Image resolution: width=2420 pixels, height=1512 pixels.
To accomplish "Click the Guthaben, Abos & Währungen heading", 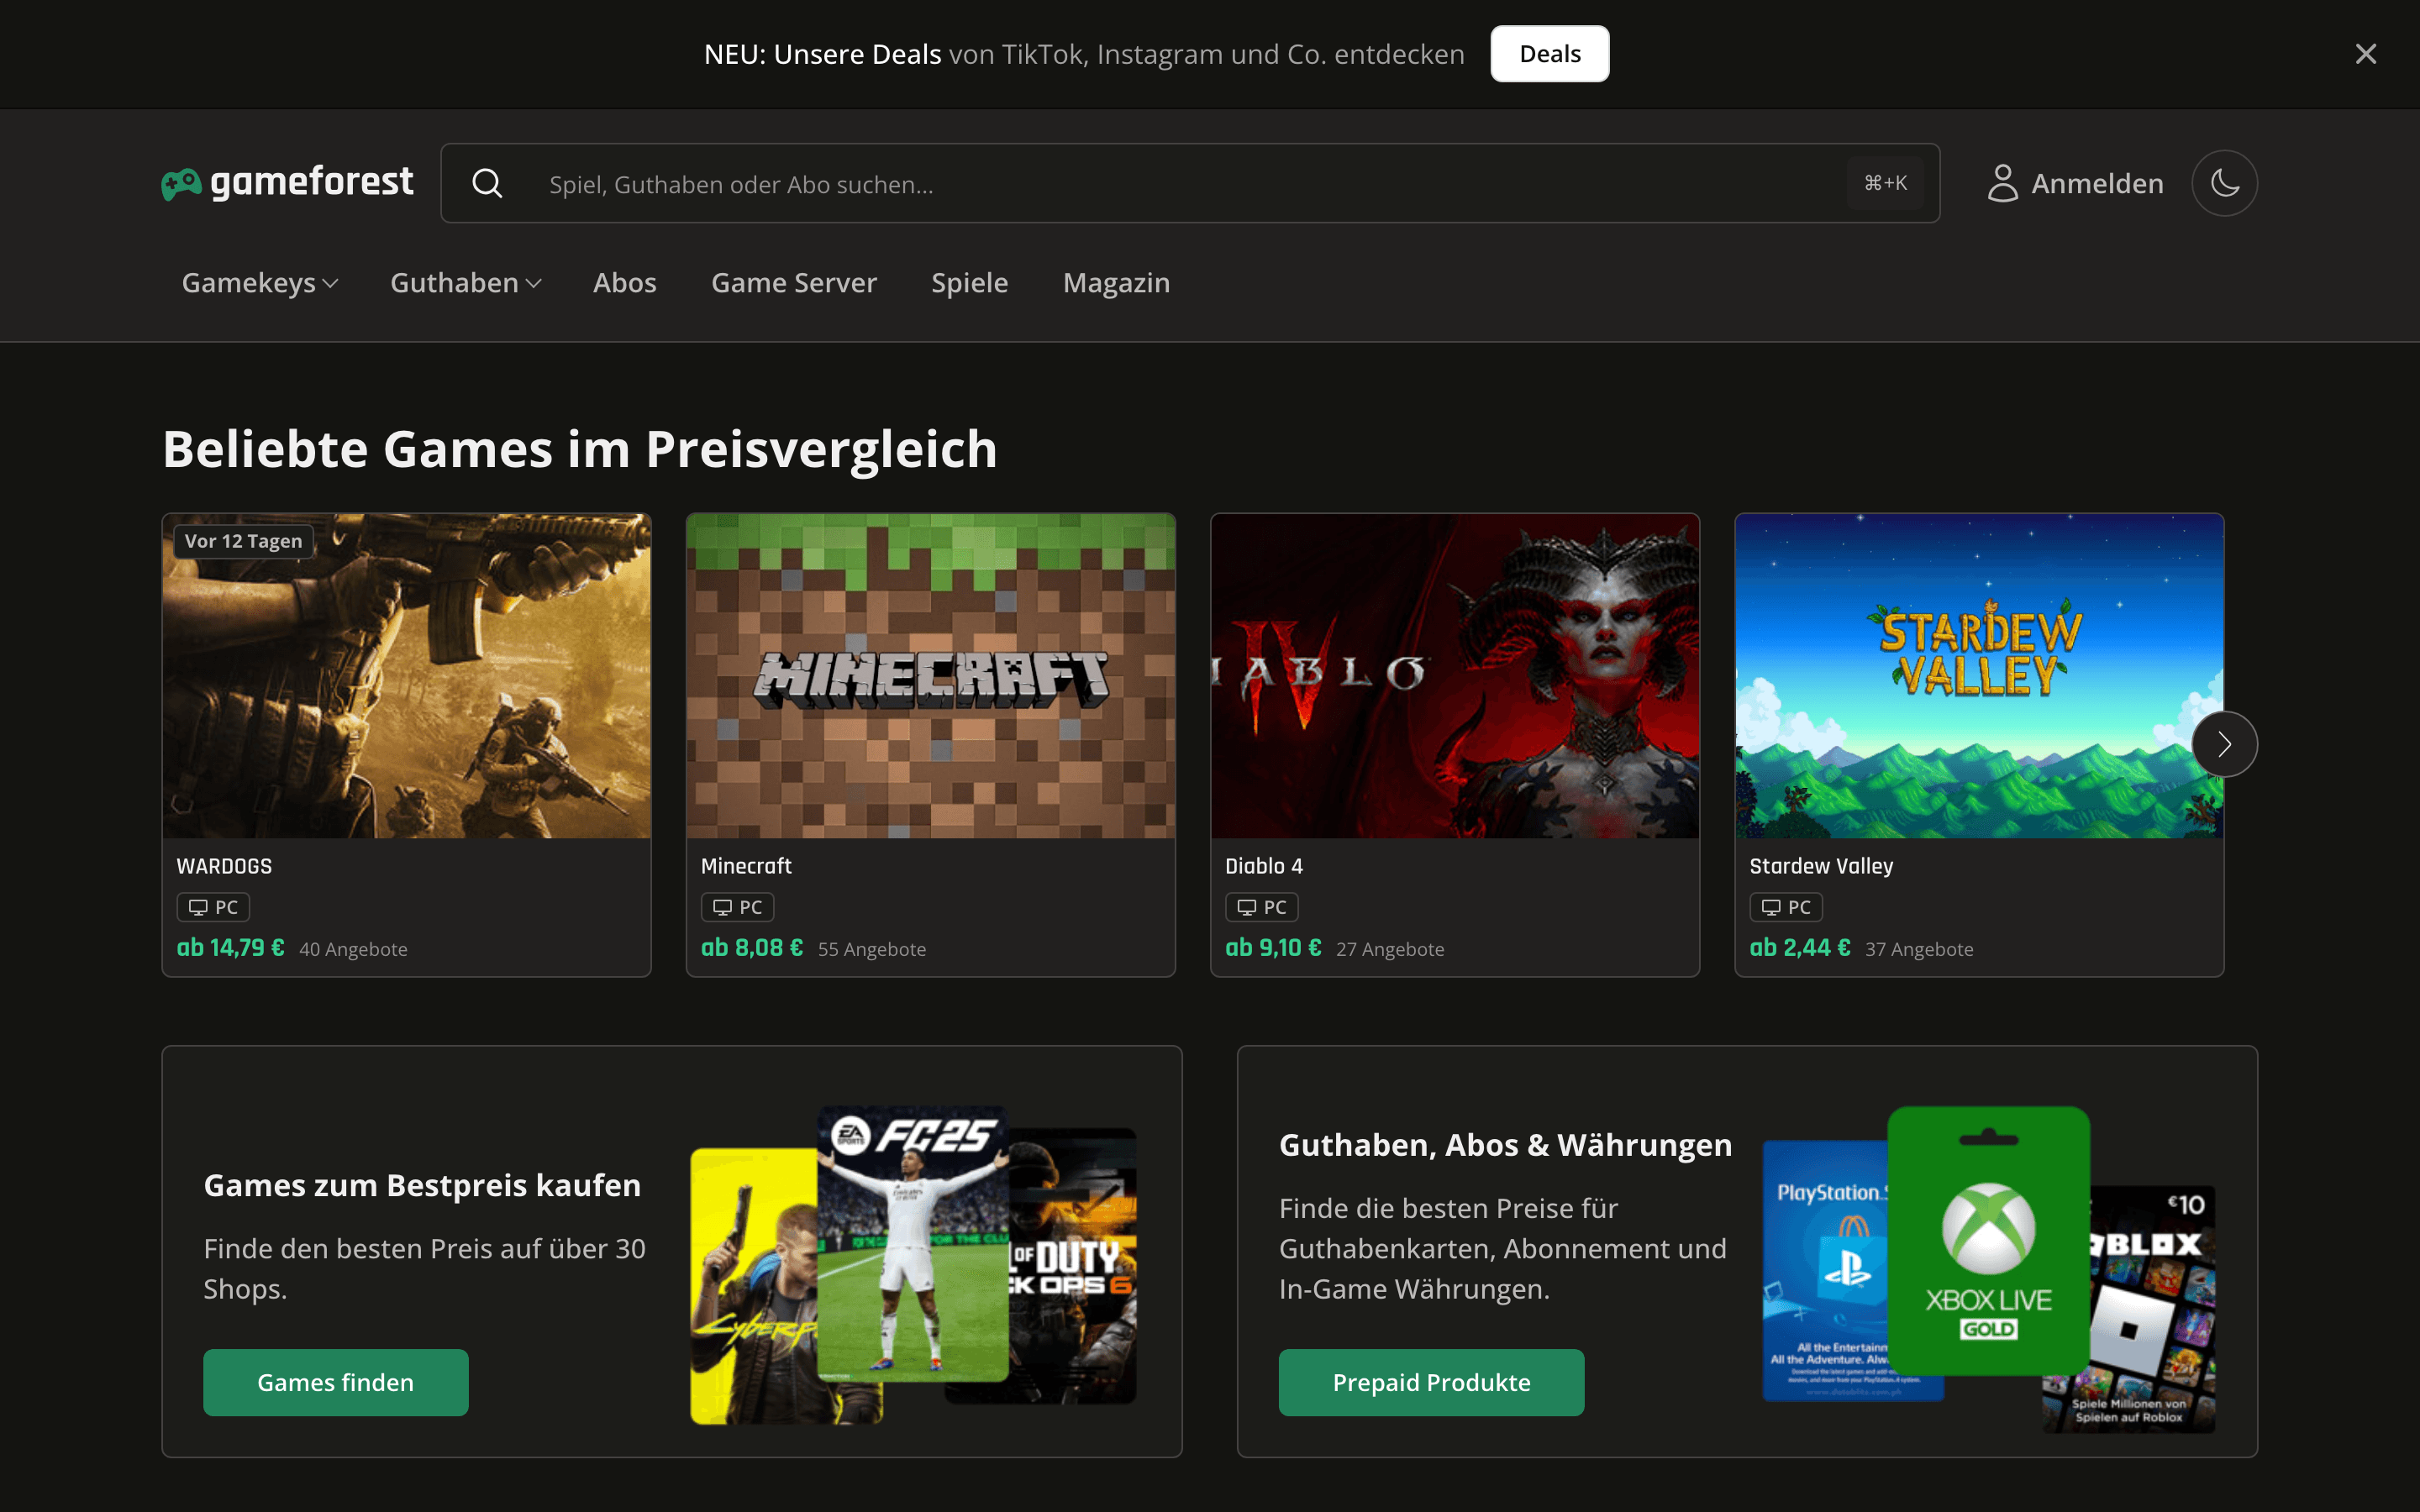I will (x=1505, y=1145).
